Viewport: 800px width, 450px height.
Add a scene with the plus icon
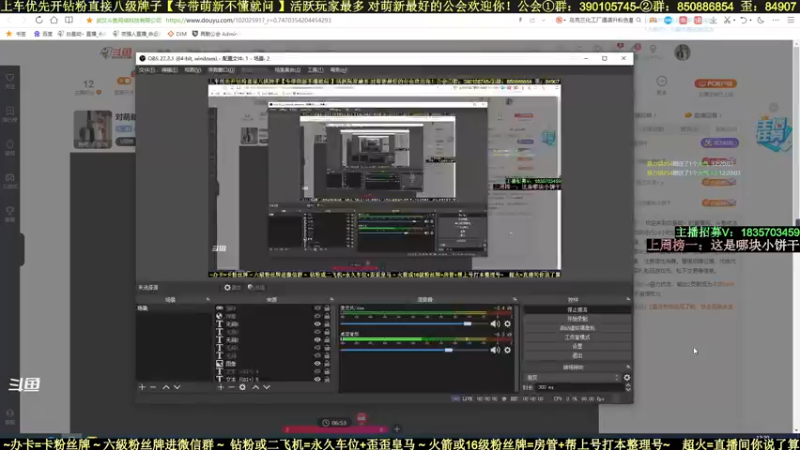coord(142,387)
